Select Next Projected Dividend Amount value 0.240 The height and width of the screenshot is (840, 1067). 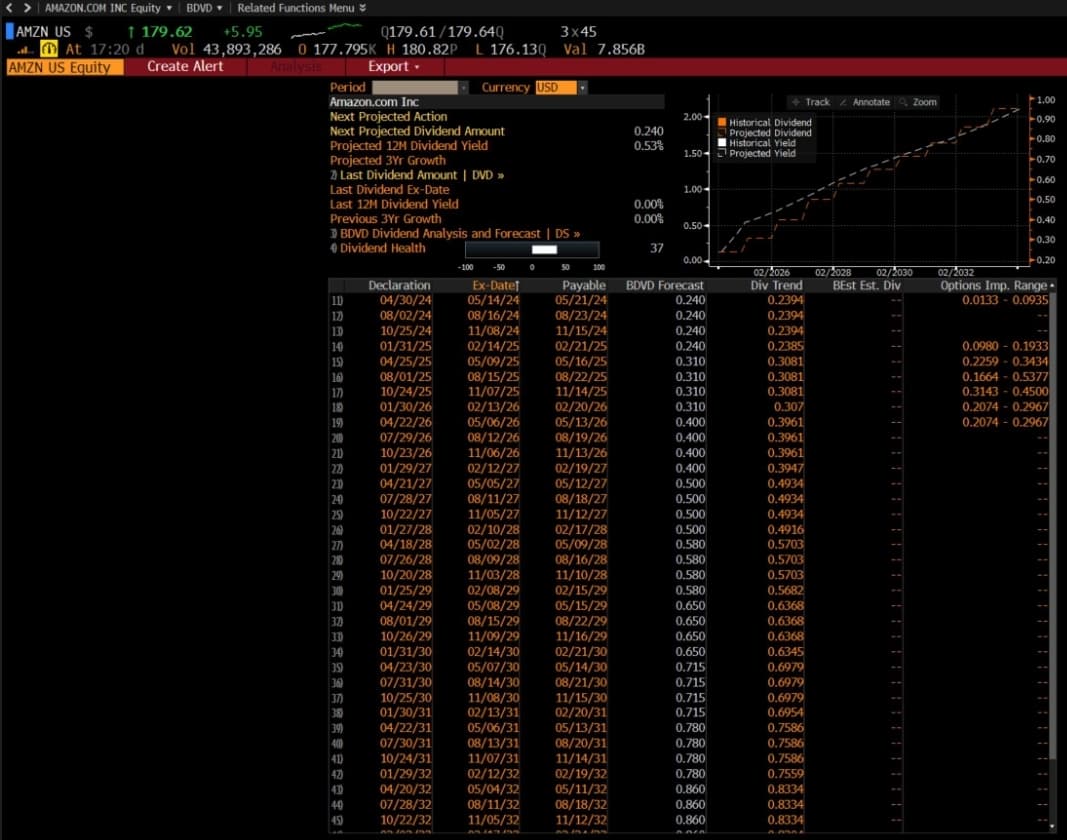tap(648, 131)
